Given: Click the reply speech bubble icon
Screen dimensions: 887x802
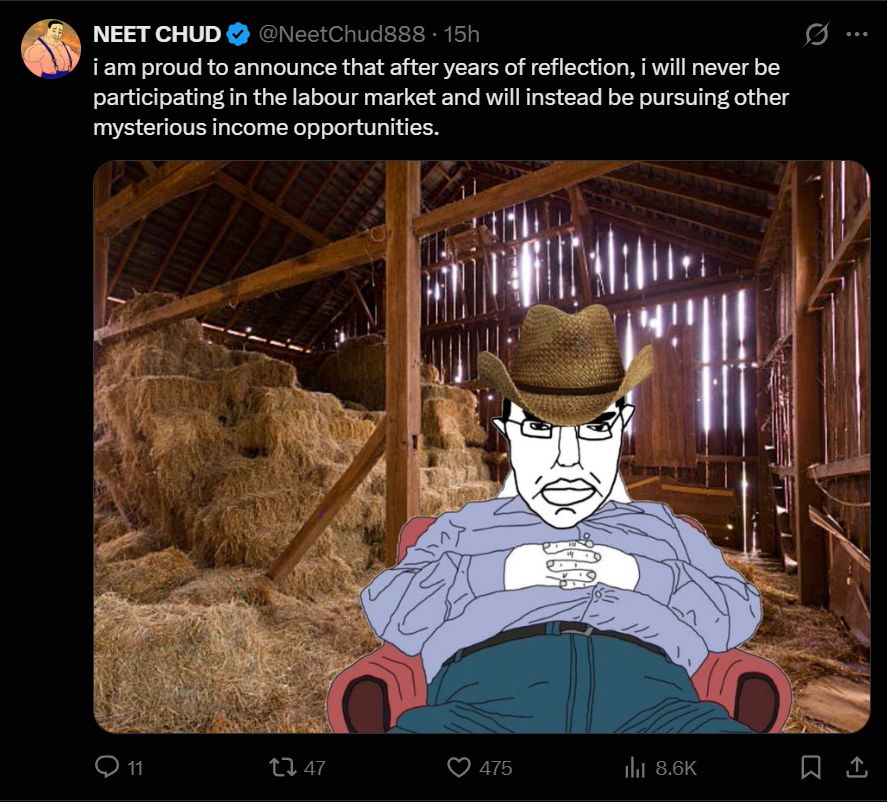Looking at the screenshot, I should [106, 767].
